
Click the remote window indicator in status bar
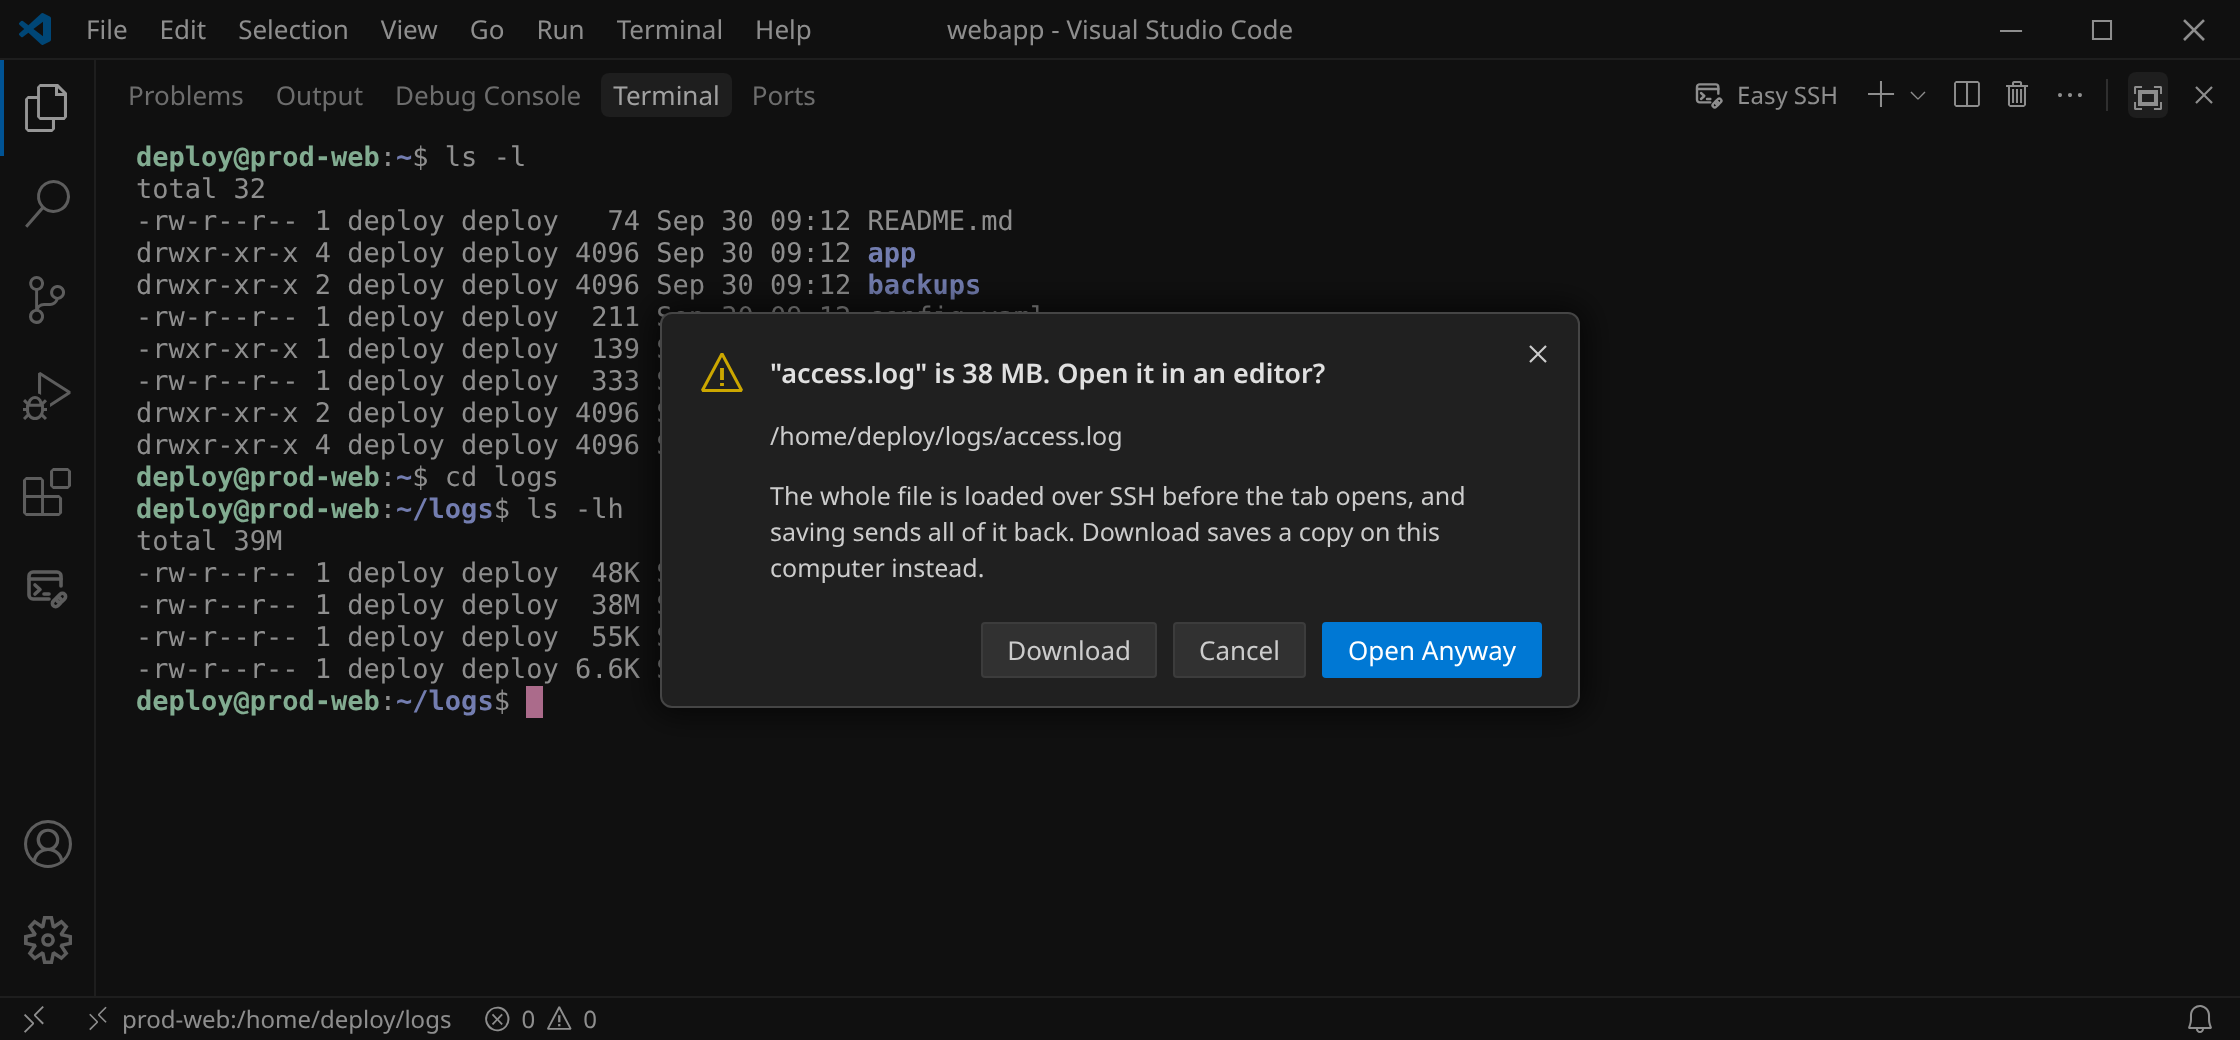point(34,1019)
